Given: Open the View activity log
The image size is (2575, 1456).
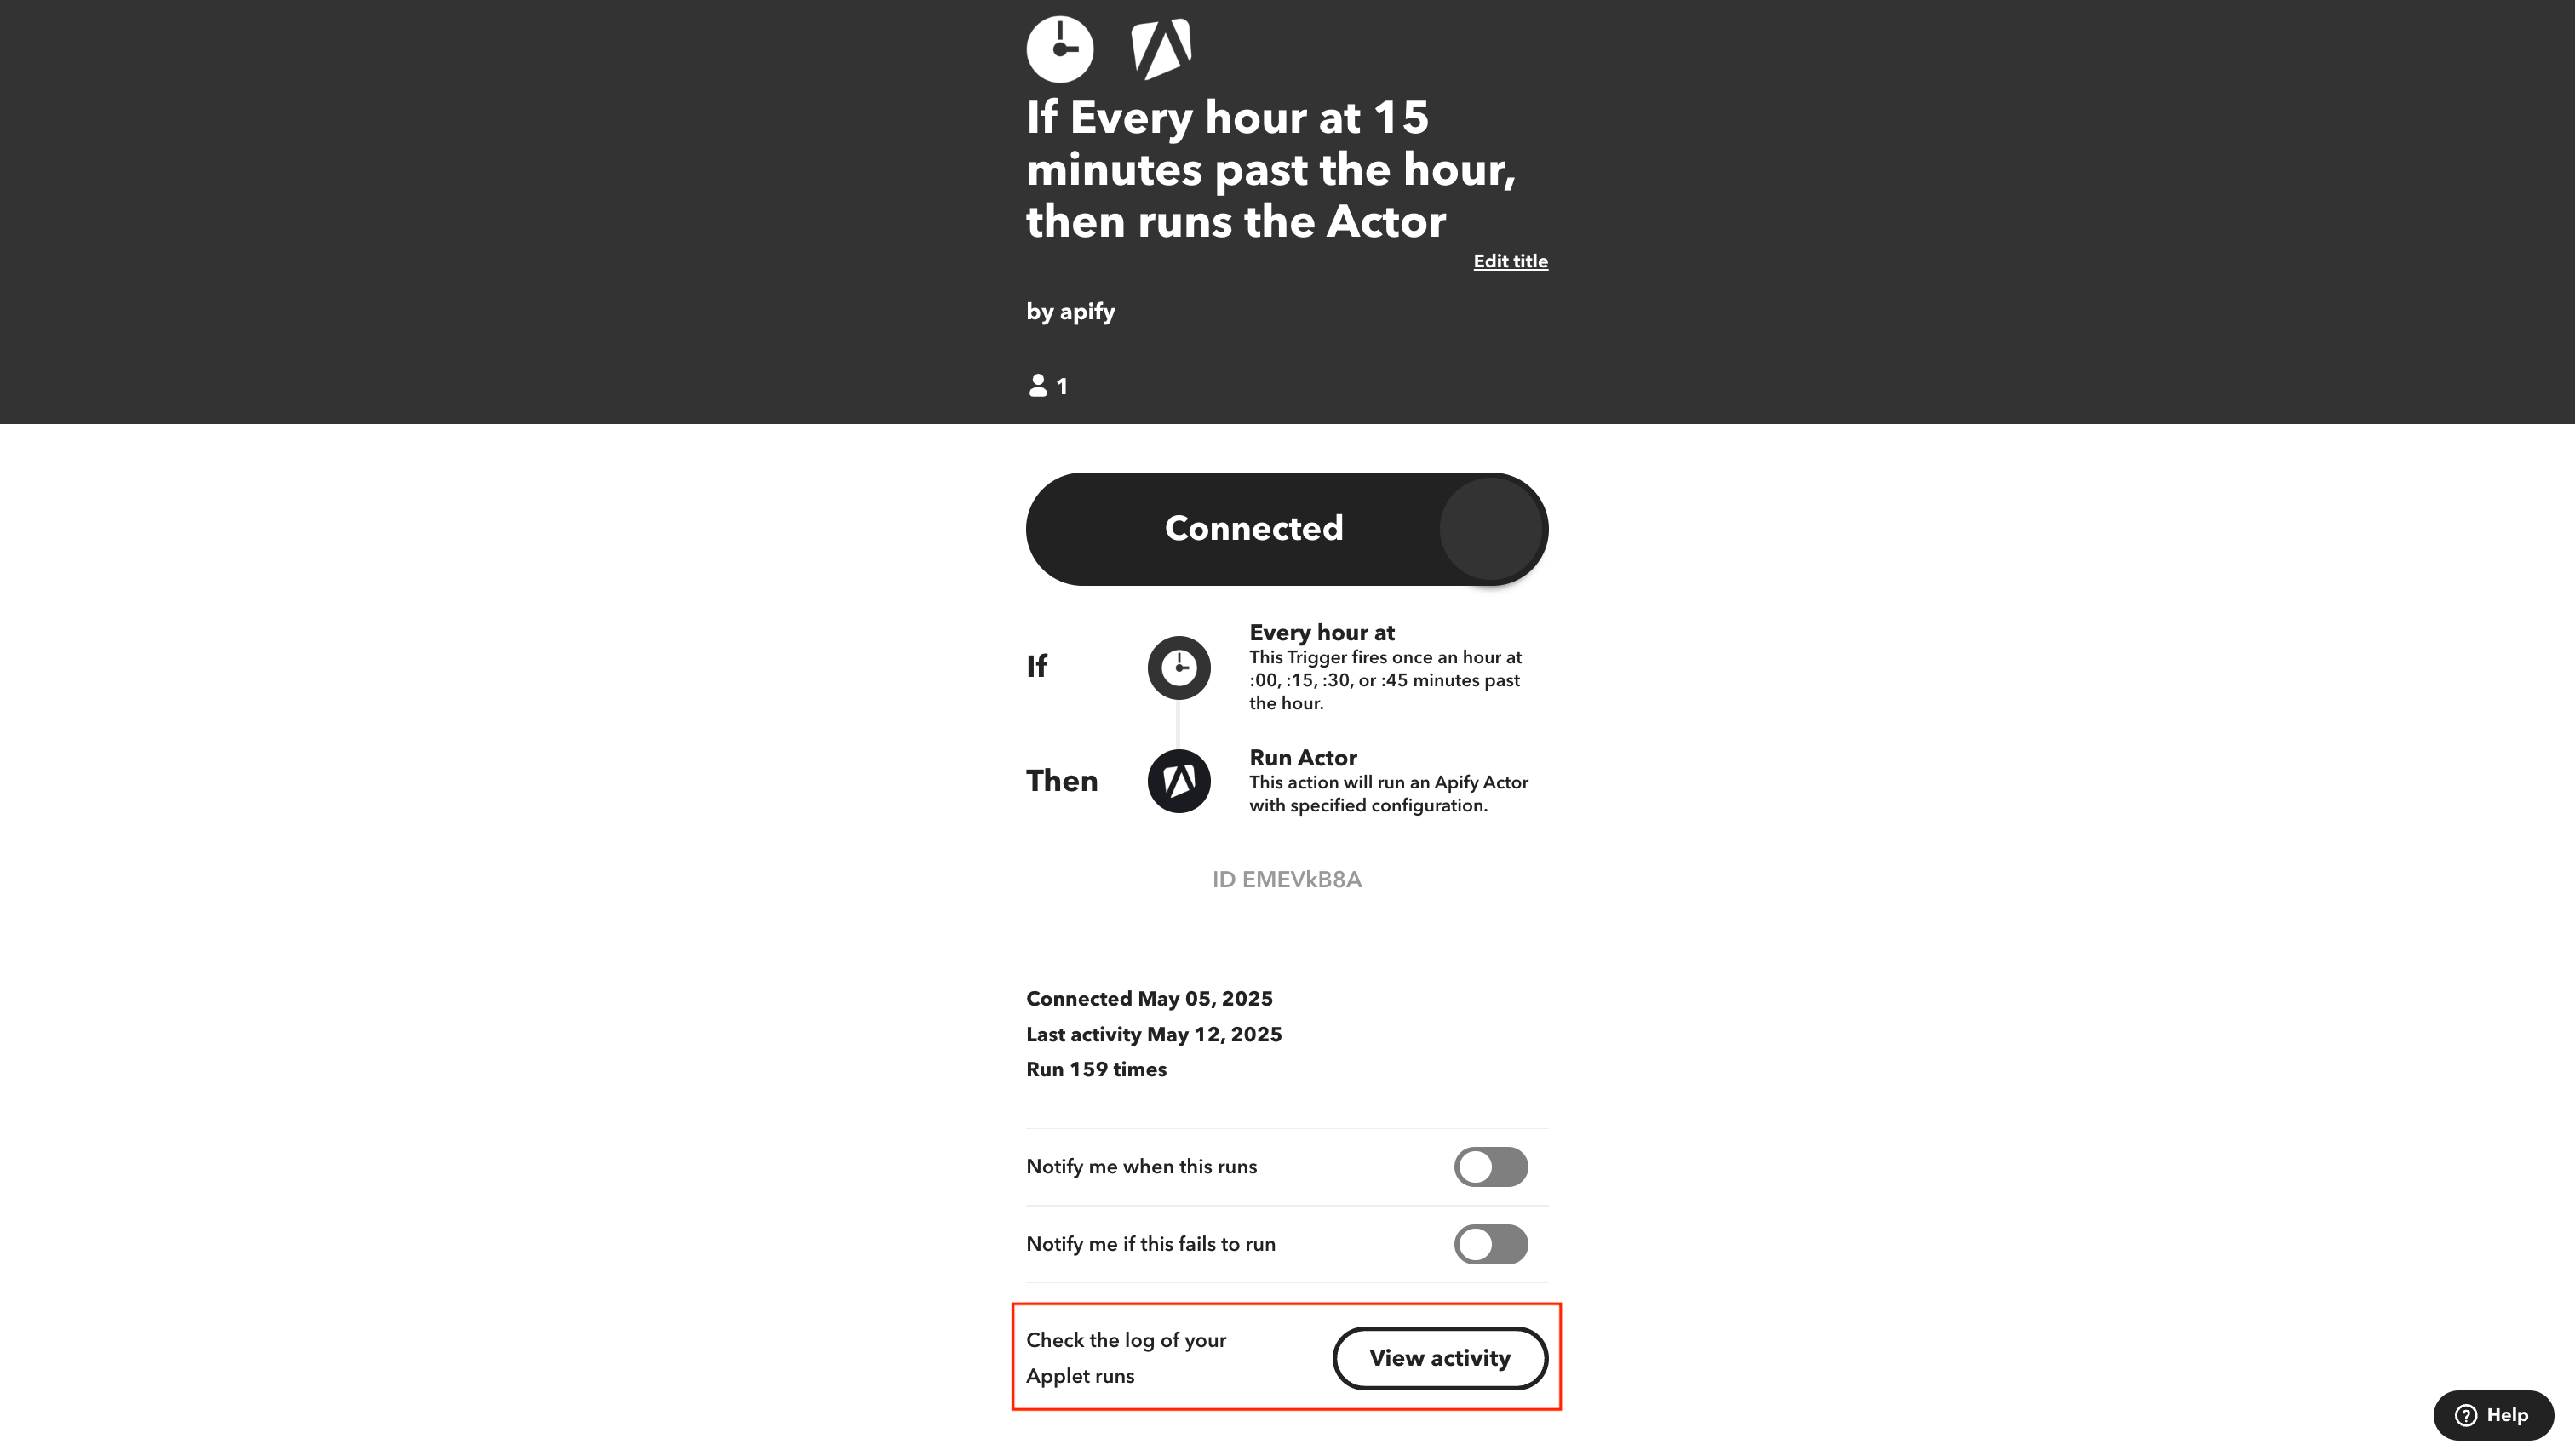Looking at the screenshot, I should 1439,1358.
